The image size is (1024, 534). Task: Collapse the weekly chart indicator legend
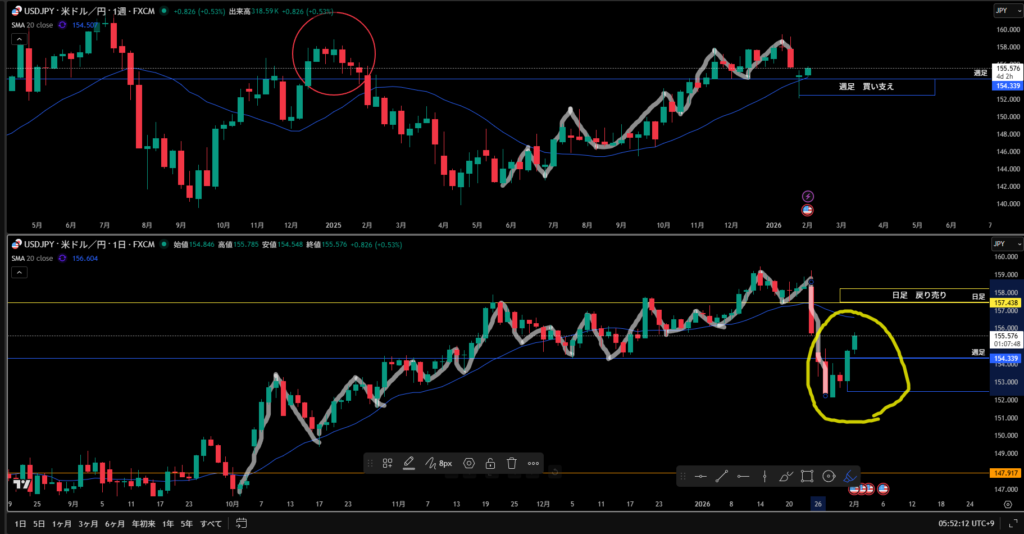pyautogui.click(x=16, y=39)
